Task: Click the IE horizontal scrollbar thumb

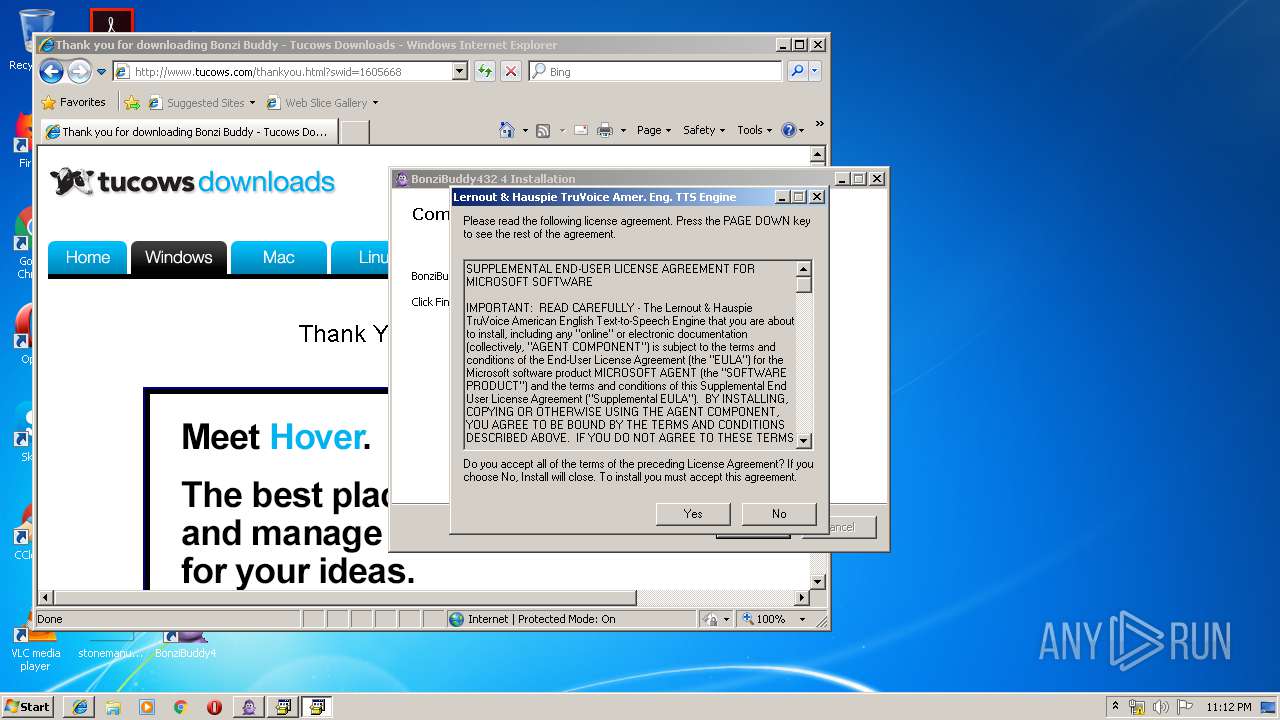Action: pos(344,597)
